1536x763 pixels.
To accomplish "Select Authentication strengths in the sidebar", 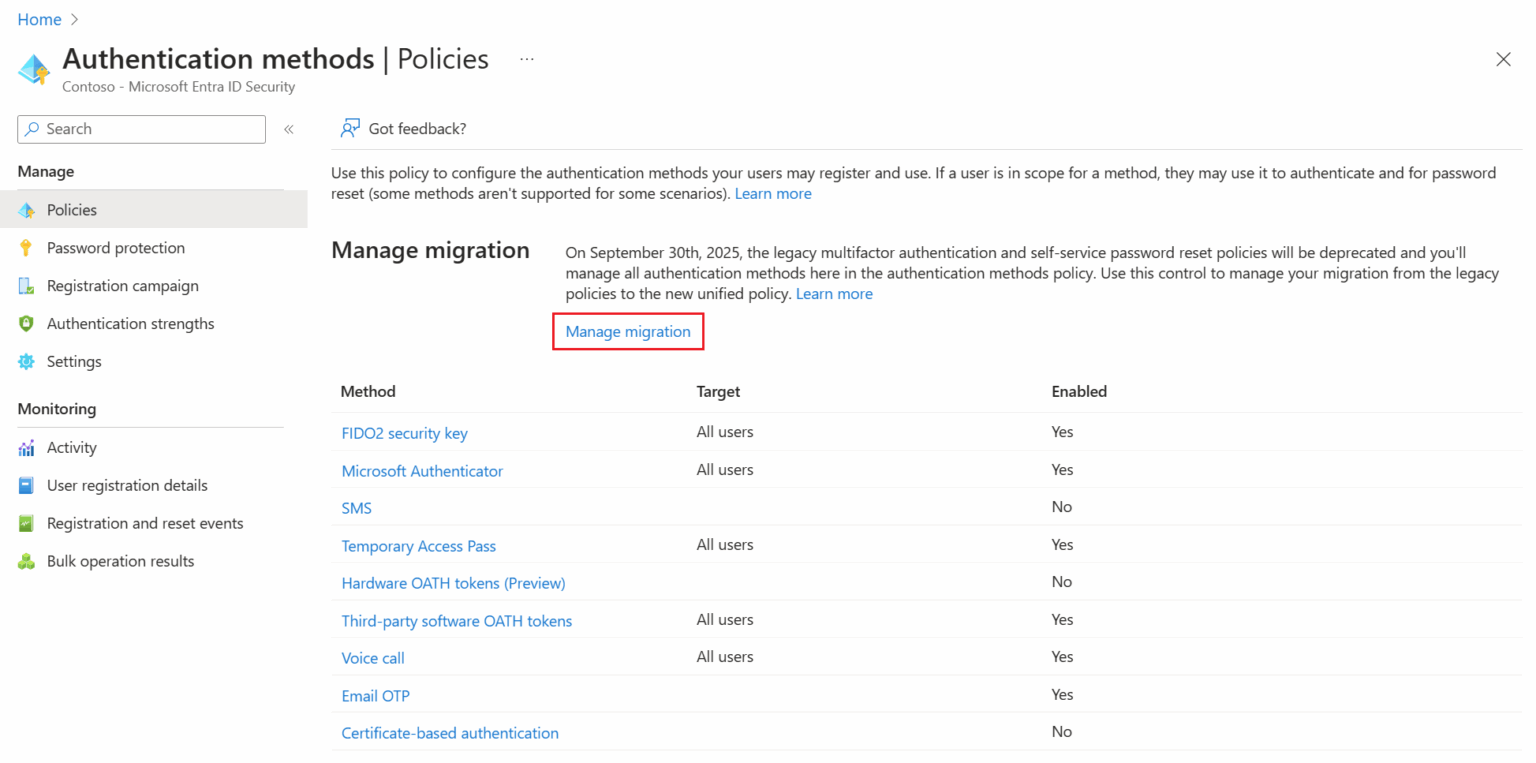I will [130, 323].
